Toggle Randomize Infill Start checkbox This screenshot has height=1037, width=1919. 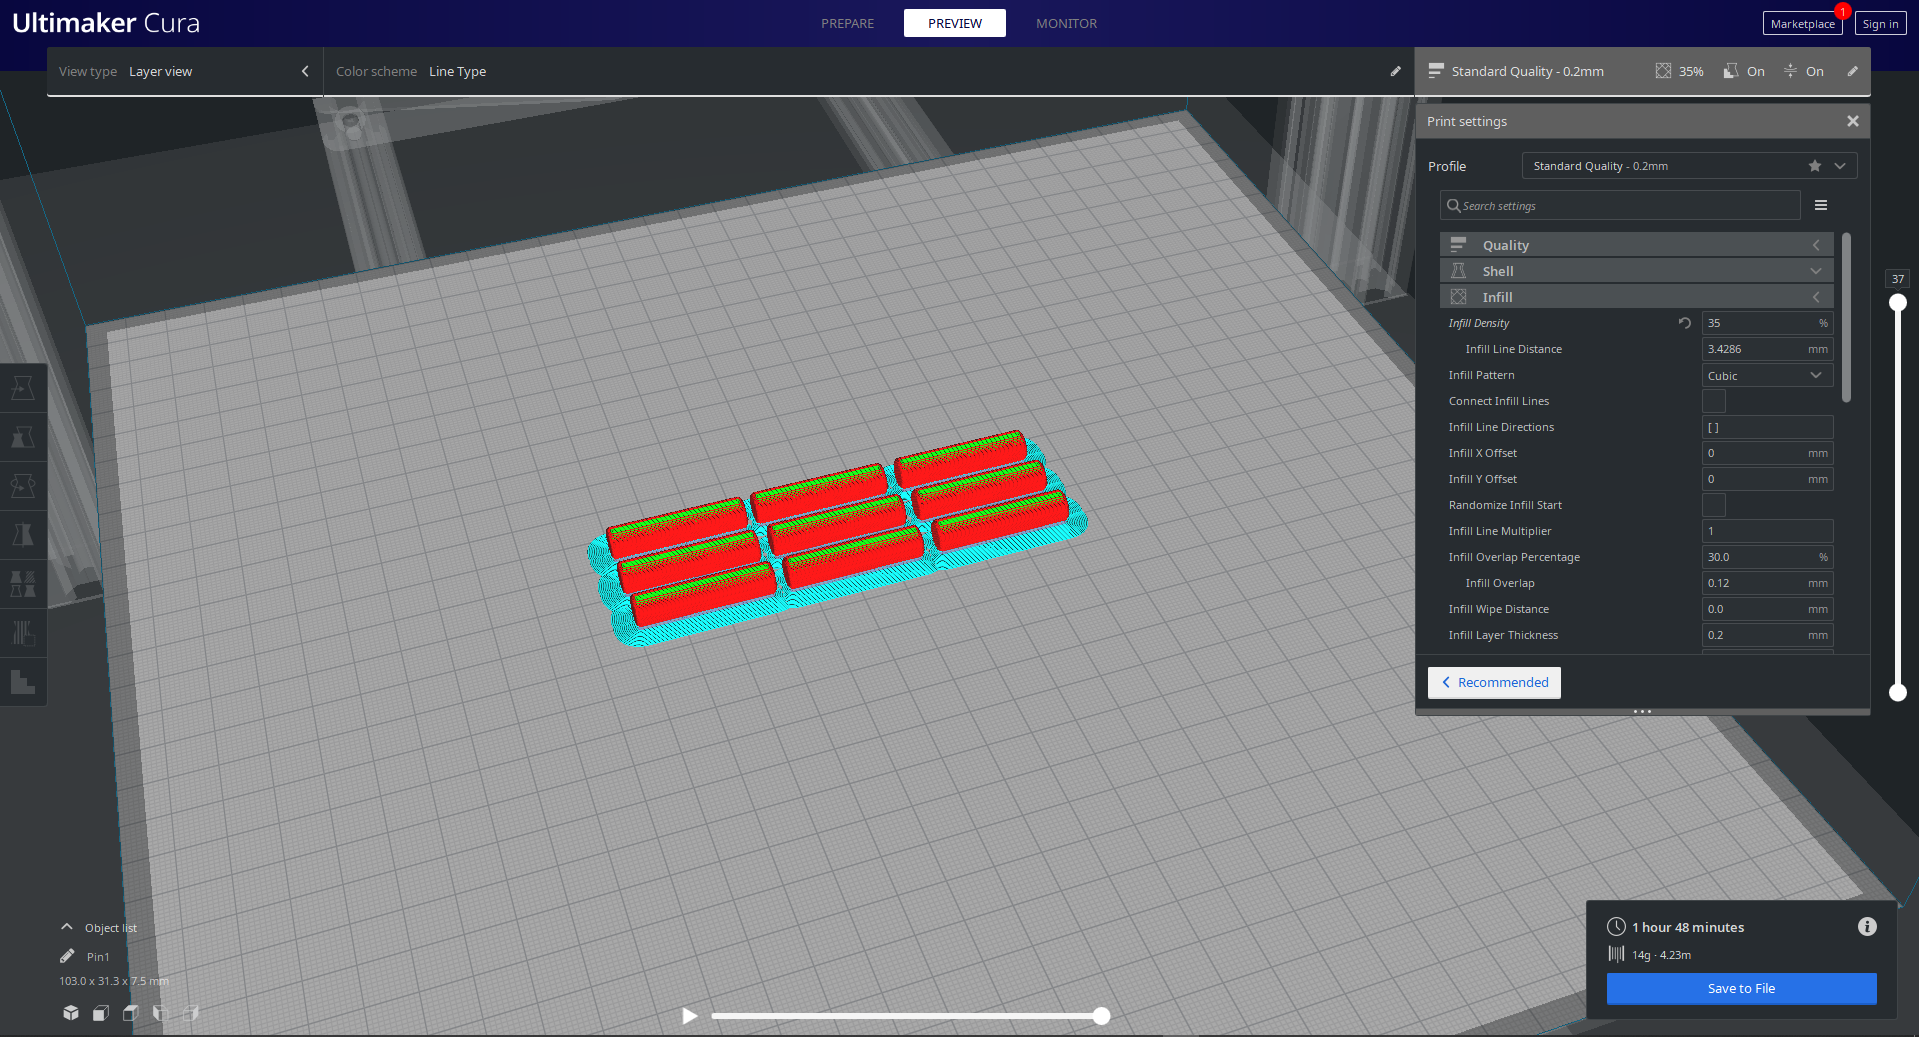tap(1714, 505)
